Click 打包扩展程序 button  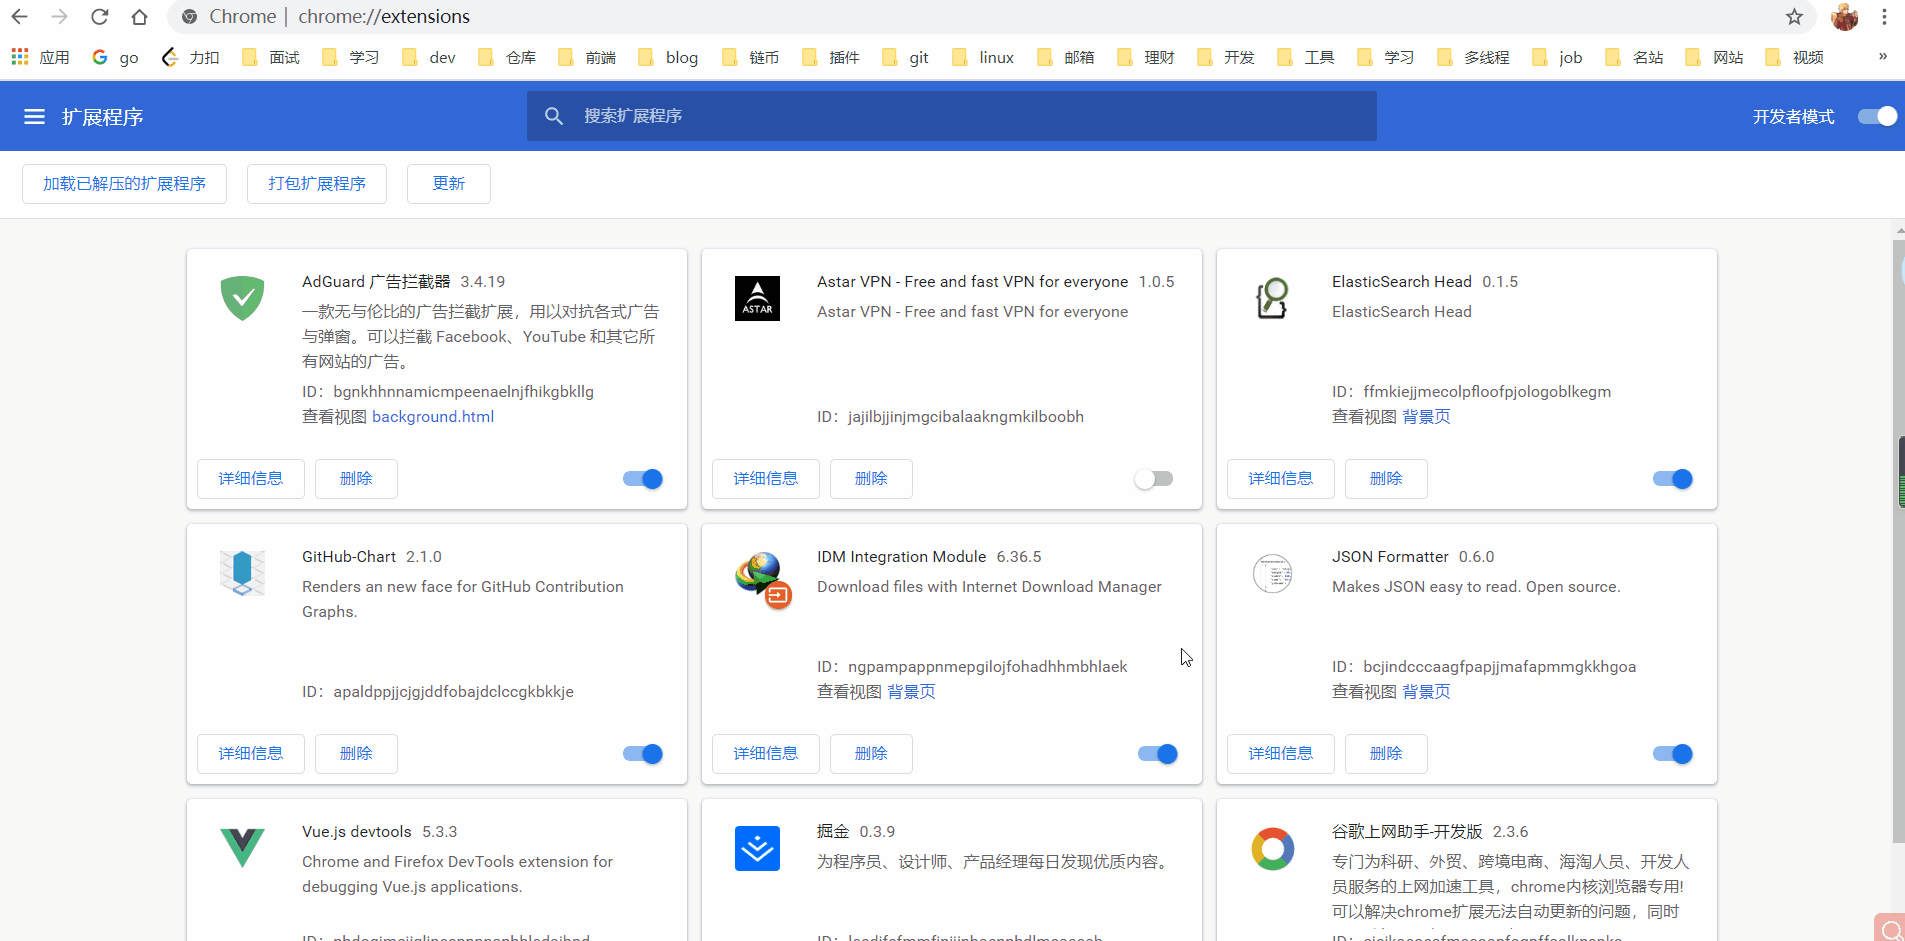317,184
